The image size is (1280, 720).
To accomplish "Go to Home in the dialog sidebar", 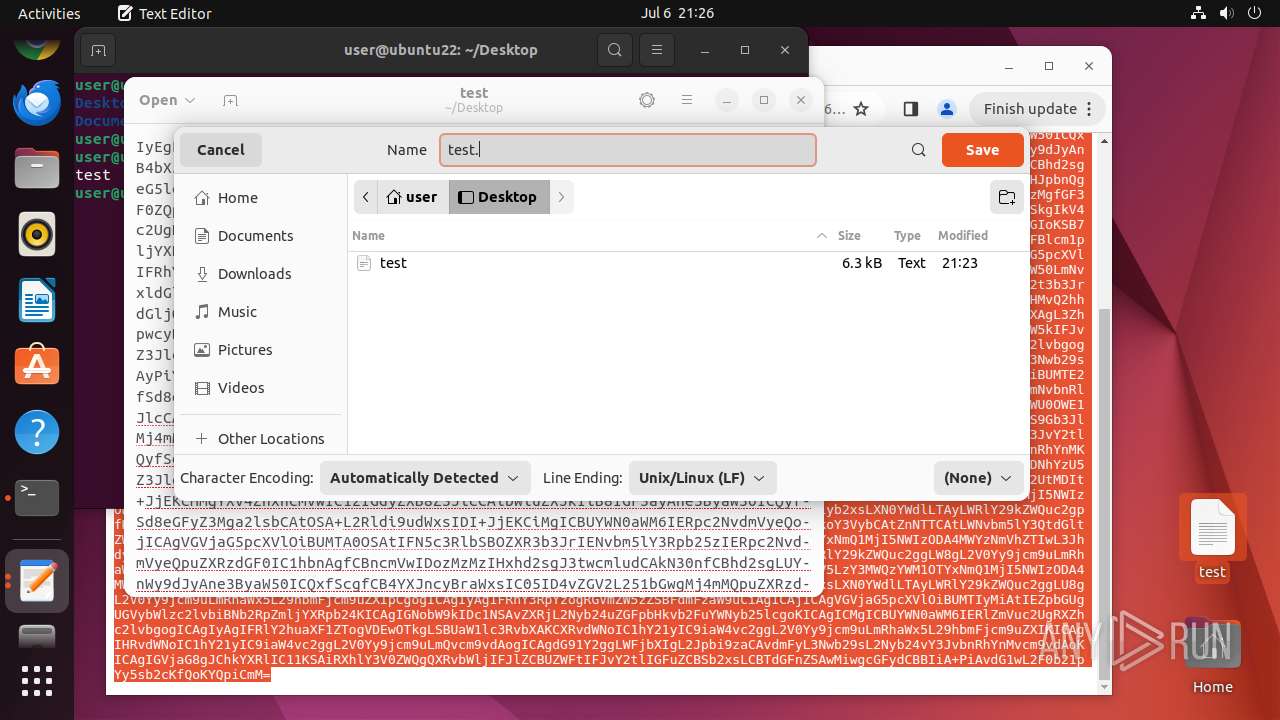I will pyautogui.click(x=259, y=198).
